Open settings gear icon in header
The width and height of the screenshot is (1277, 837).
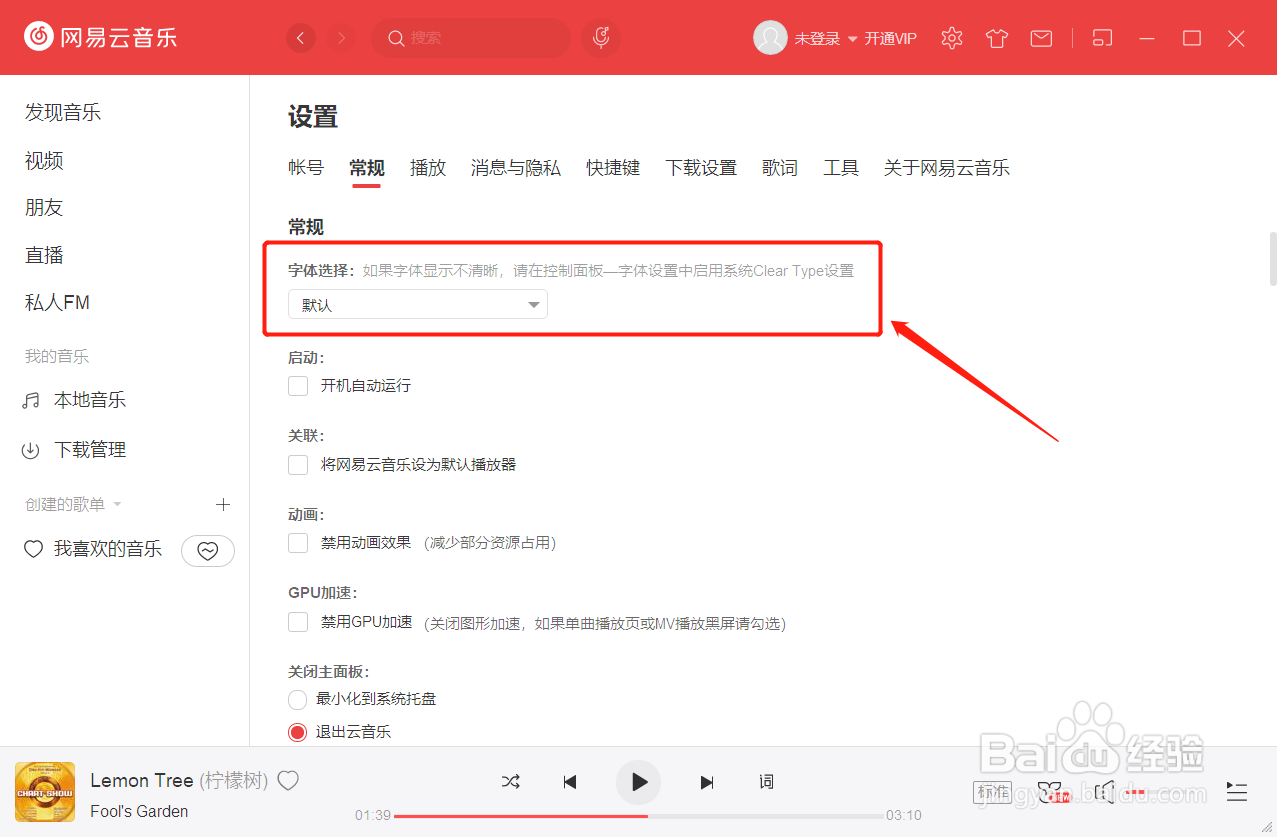pos(952,38)
